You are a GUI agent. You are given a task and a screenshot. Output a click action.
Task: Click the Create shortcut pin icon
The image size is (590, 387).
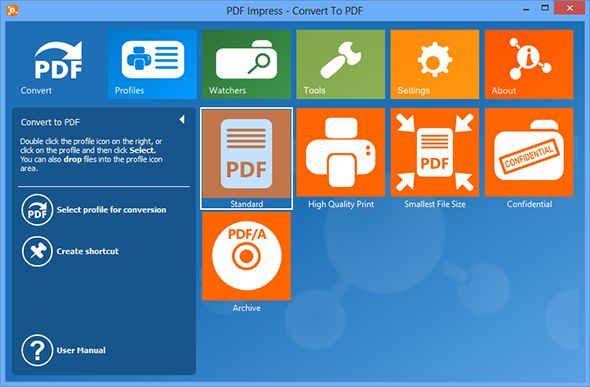pyautogui.click(x=37, y=252)
